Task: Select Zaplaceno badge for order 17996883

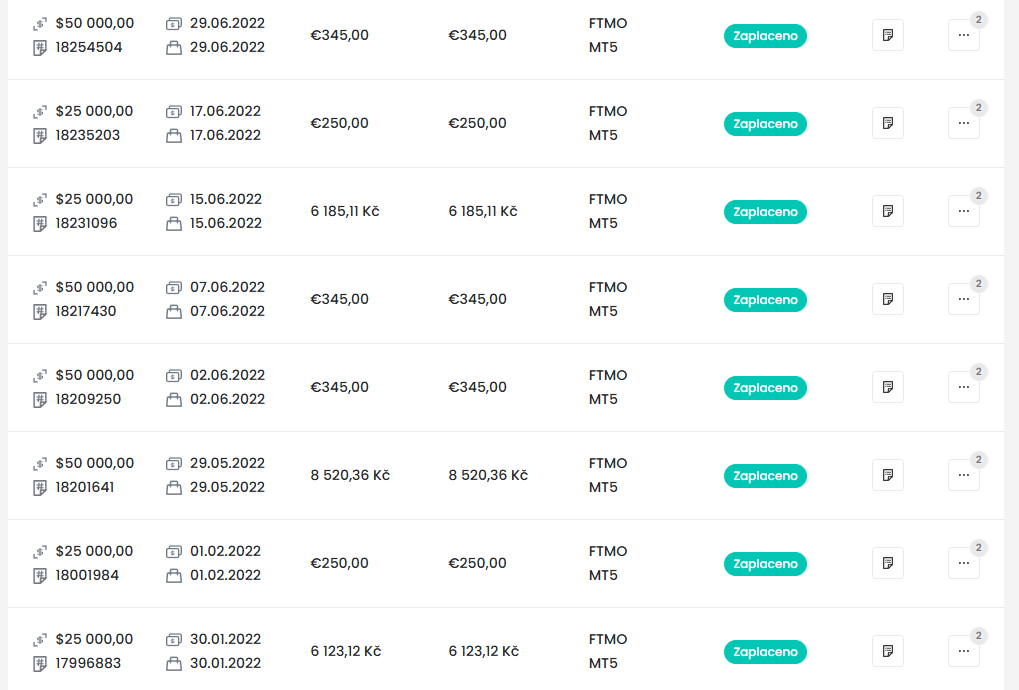Action: coord(765,652)
